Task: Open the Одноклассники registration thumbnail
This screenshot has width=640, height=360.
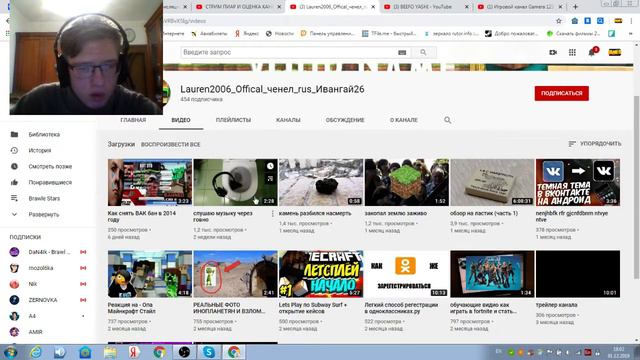Action: coord(407,274)
